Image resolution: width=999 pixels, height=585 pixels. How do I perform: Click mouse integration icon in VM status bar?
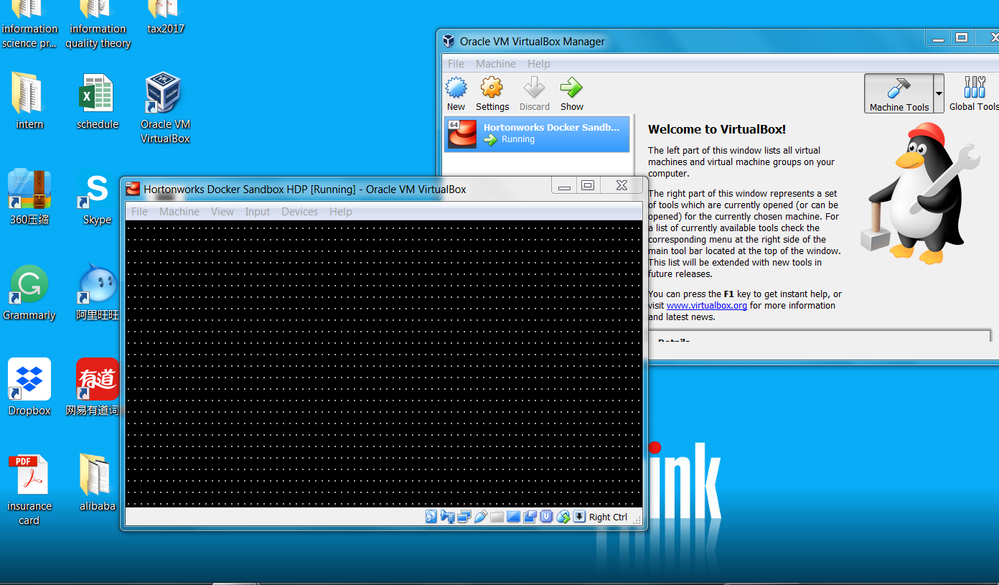coord(563,517)
